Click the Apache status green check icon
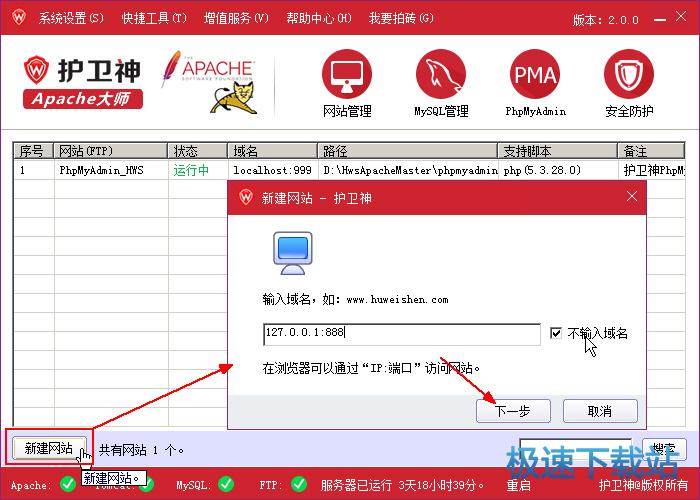Screen dimensions: 700x500 point(68,484)
